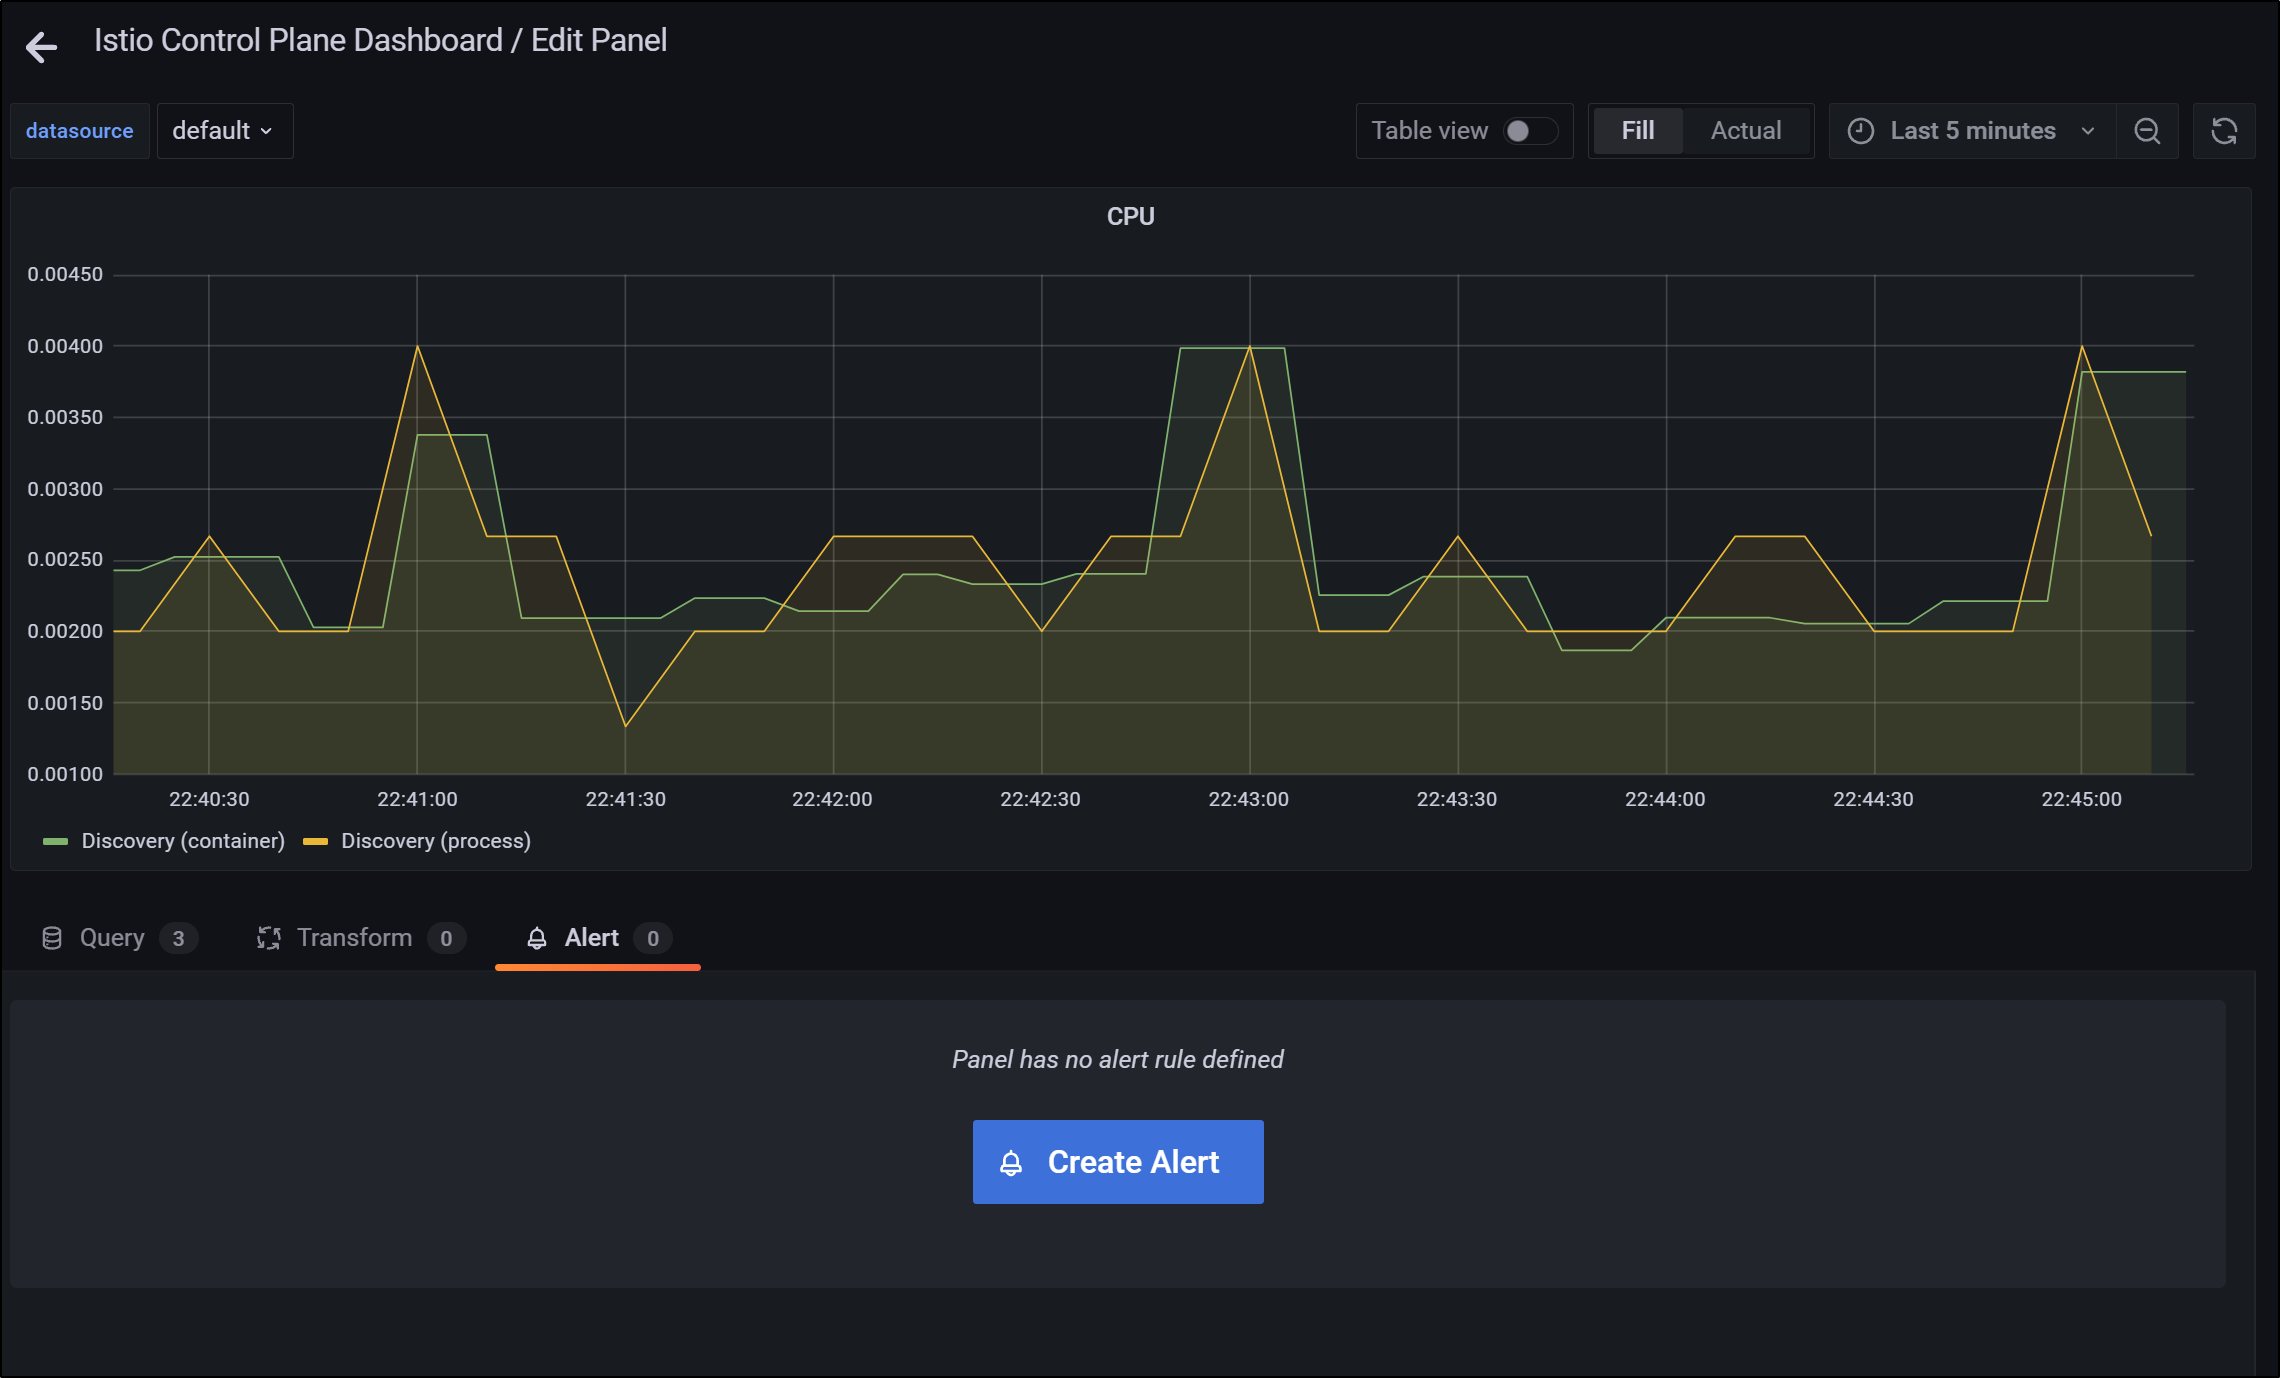Click the zoom out time range icon
Image resolution: width=2280 pixels, height=1378 pixels.
coord(2147,131)
